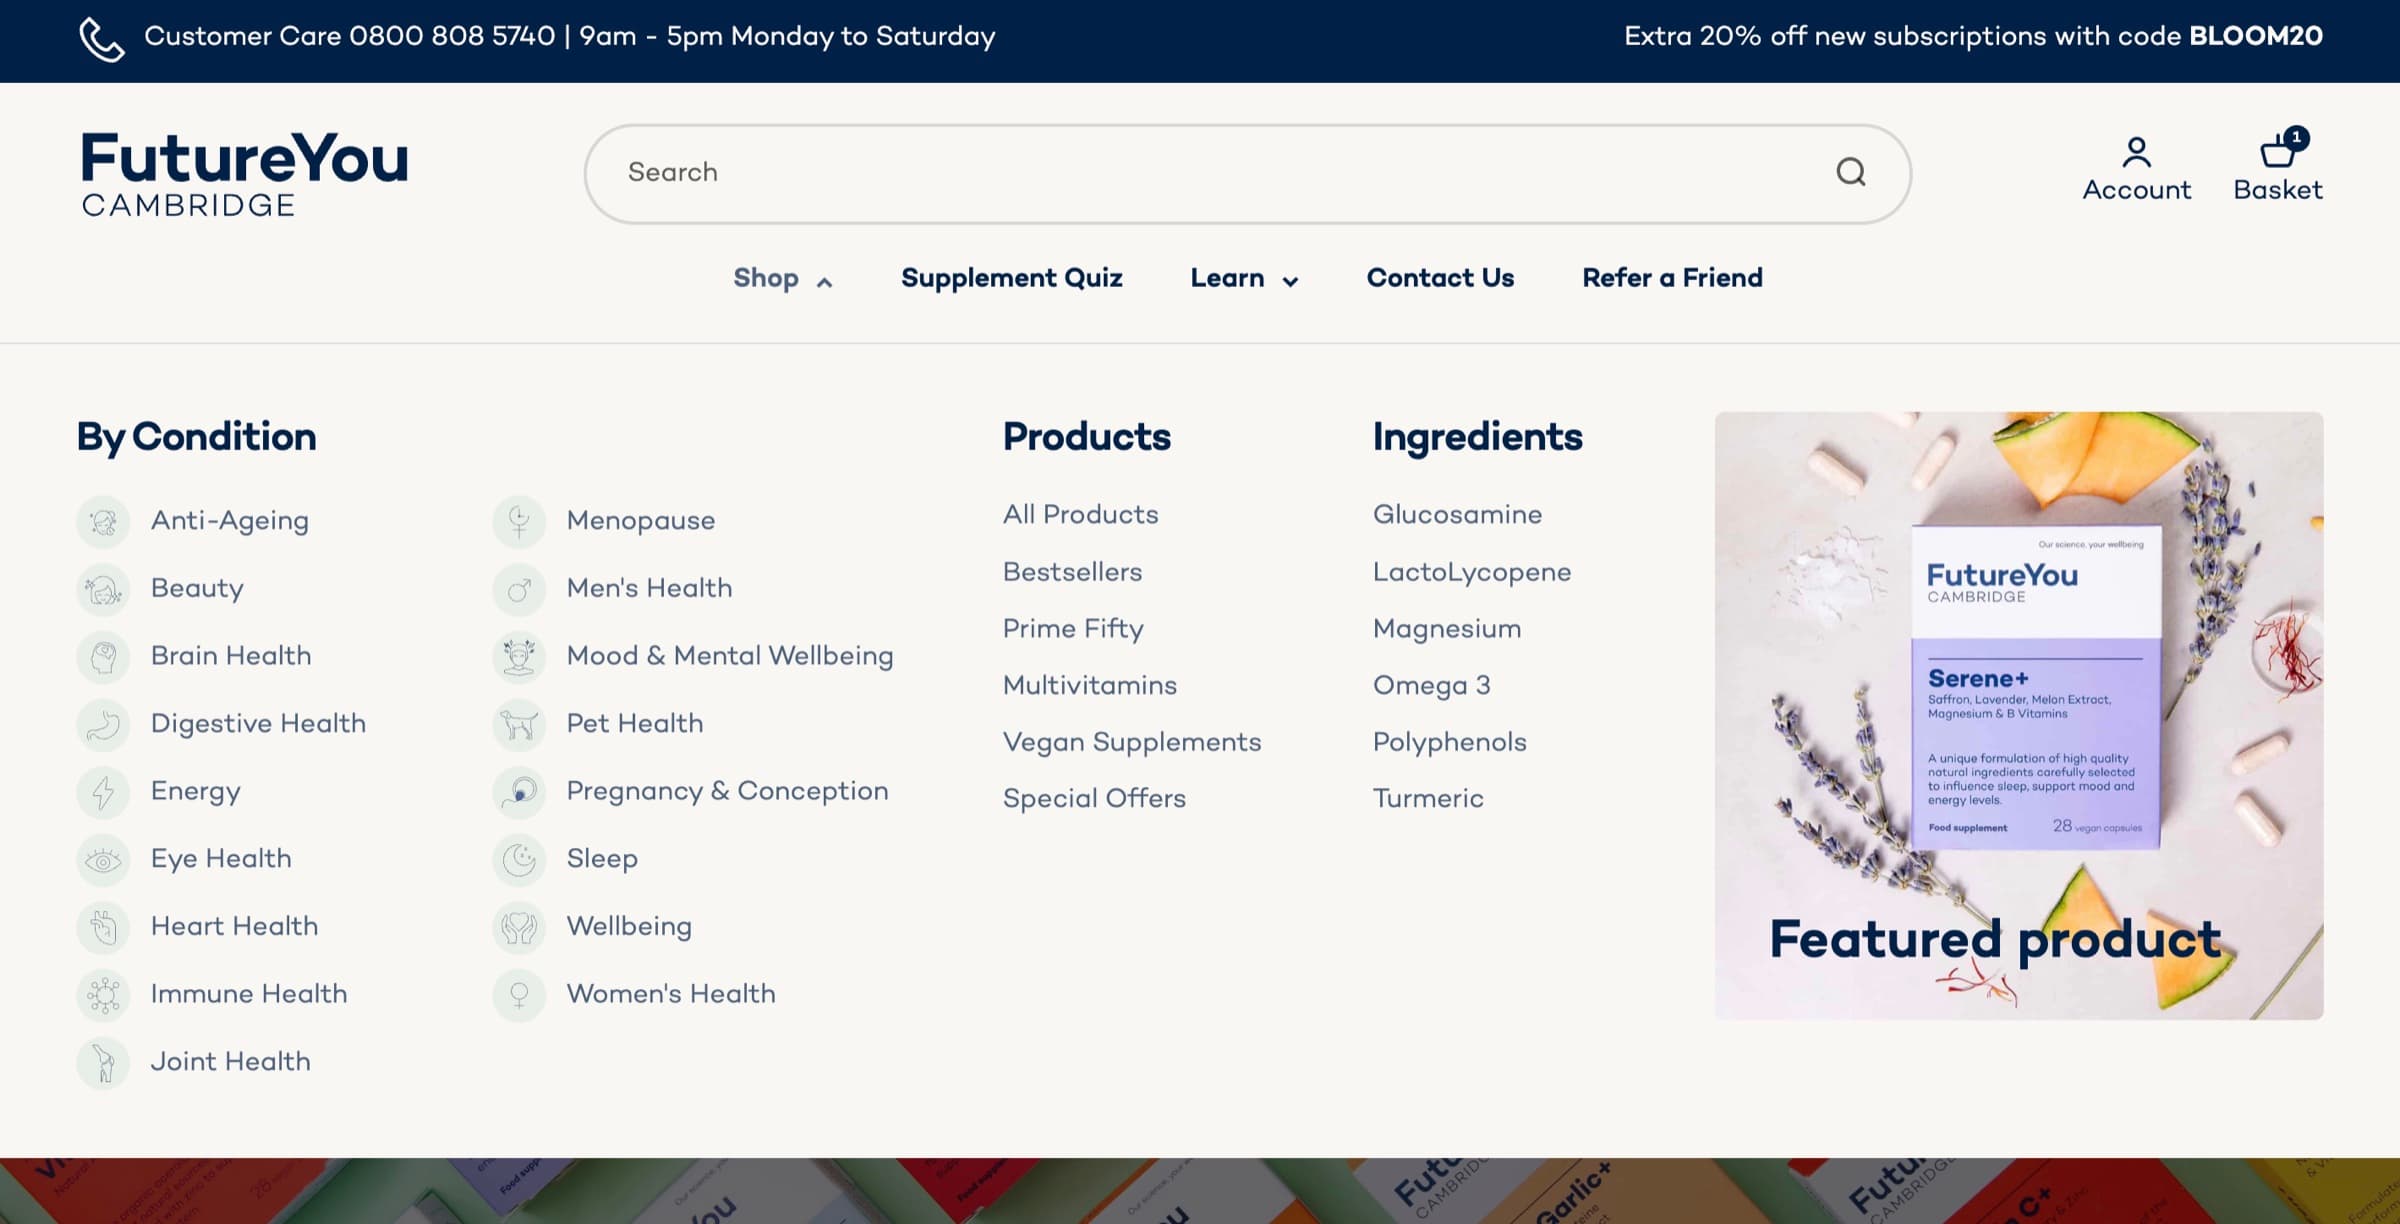Open the Serene+ Featured product image
2400x1224 pixels.
pyautogui.click(x=2018, y=715)
